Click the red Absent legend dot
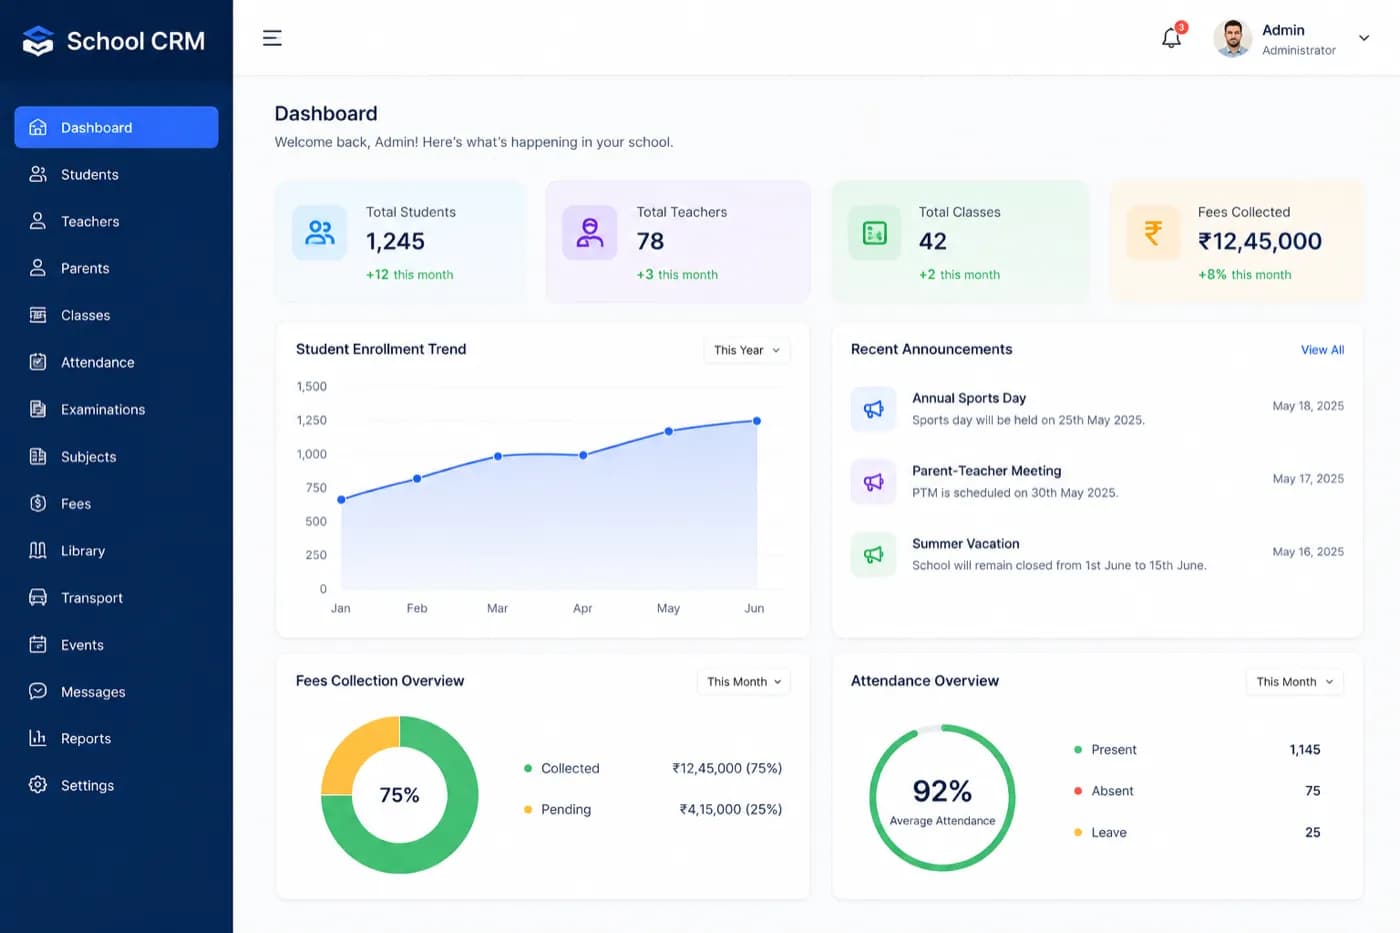The width and height of the screenshot is (1400, 933). click(1078, 791)
